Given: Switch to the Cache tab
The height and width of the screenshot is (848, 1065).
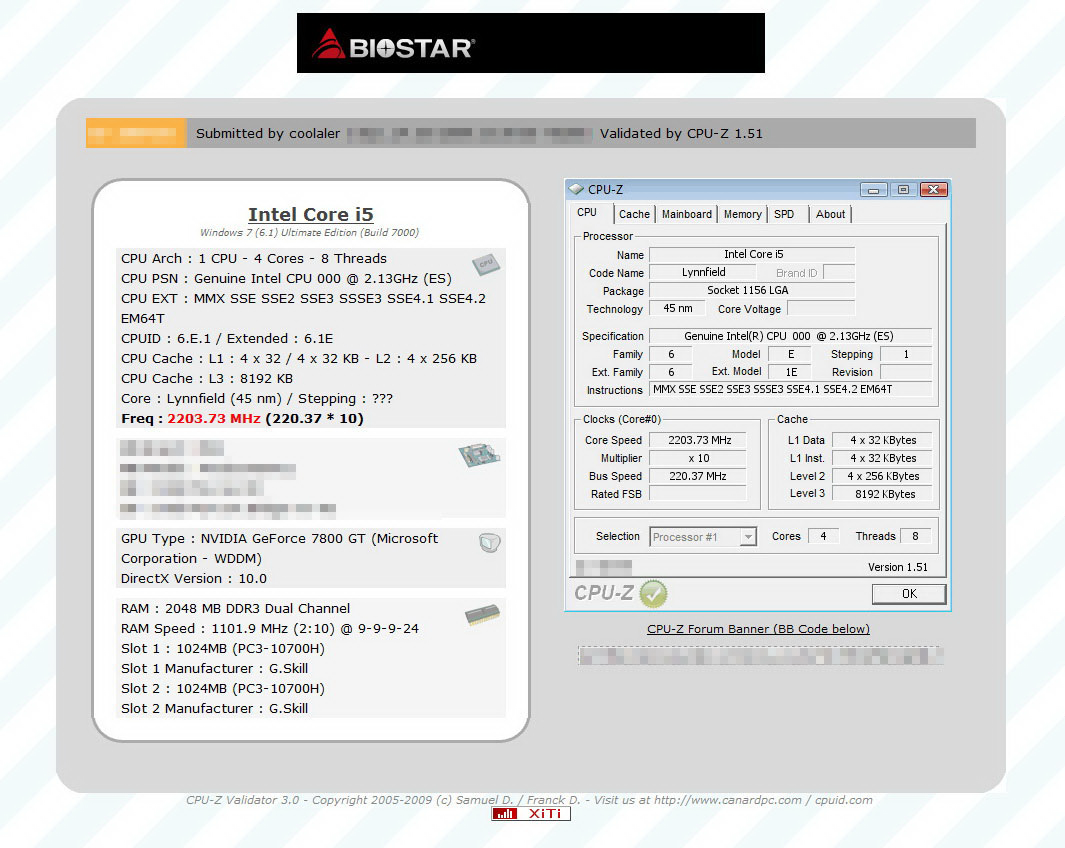Looking at the screenshot, I should point(634,214).
